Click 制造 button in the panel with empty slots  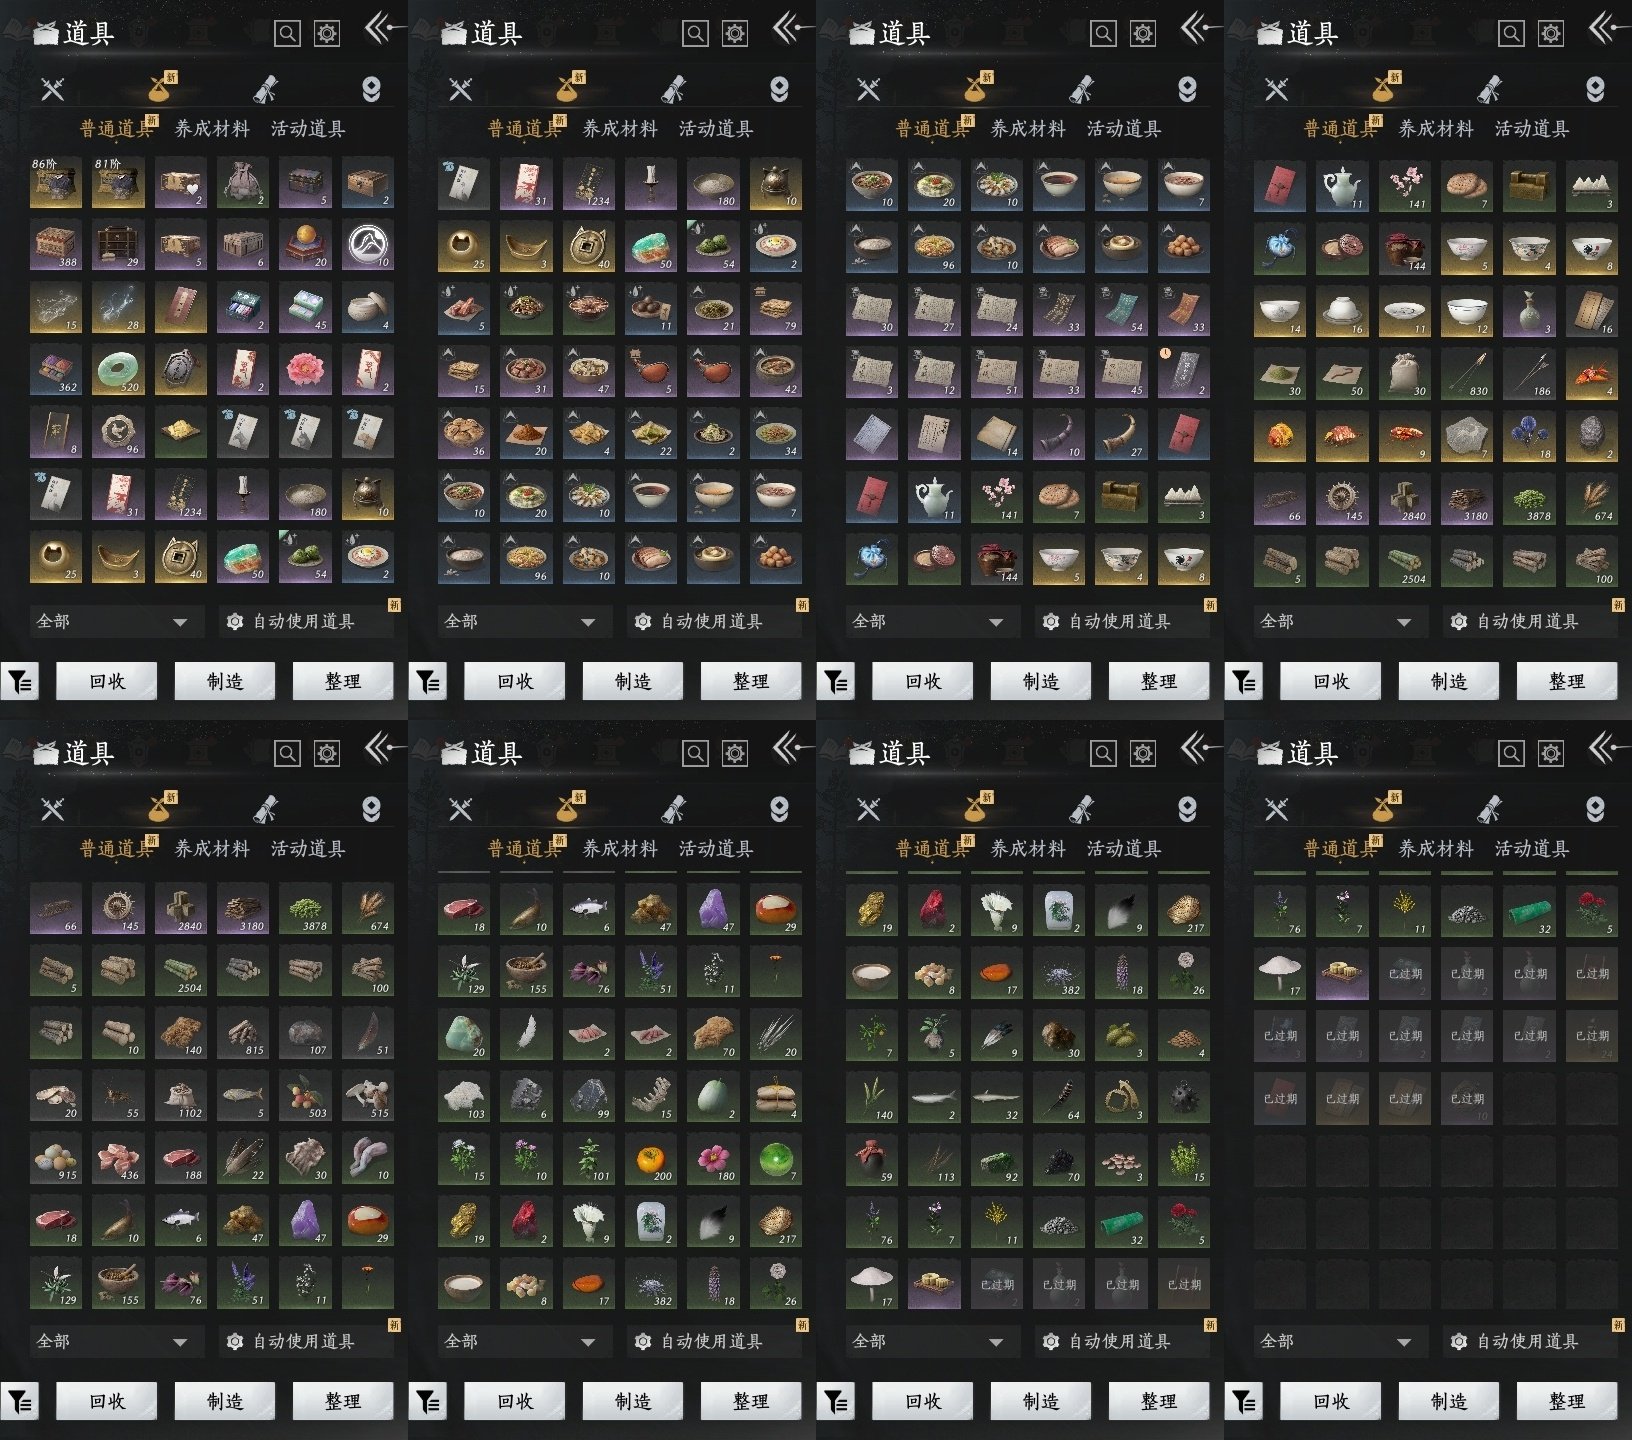[x=1449, y=1401]
